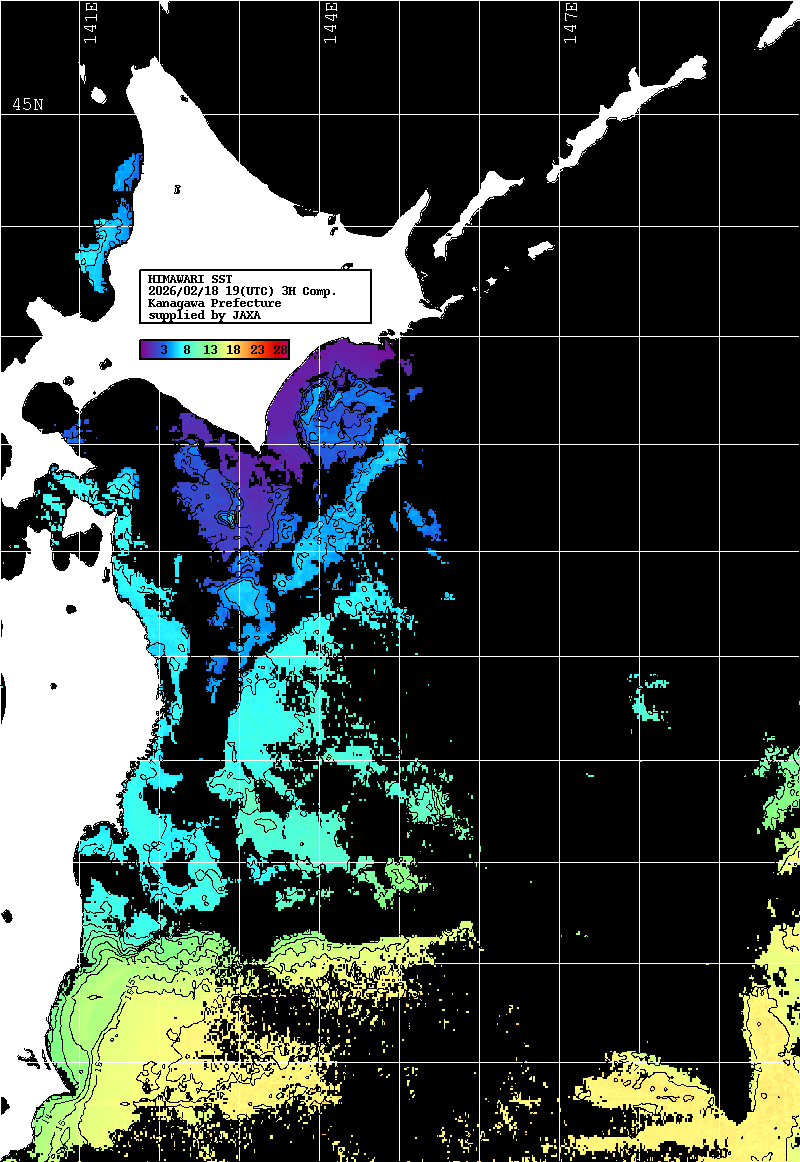The width and height of the screenshot is (800, 1162).
Task: Click the 2026/02/18 19(UTC) timestamp line
Action: [x=242, y=291]
